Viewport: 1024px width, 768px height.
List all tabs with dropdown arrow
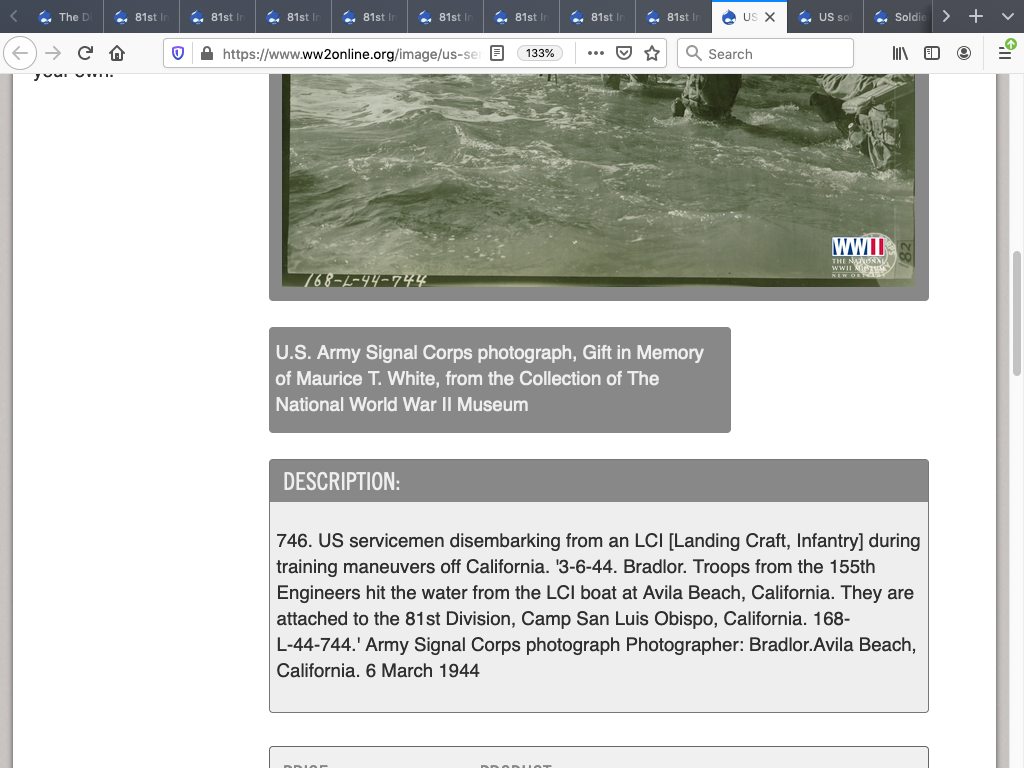click(1006, 16)
